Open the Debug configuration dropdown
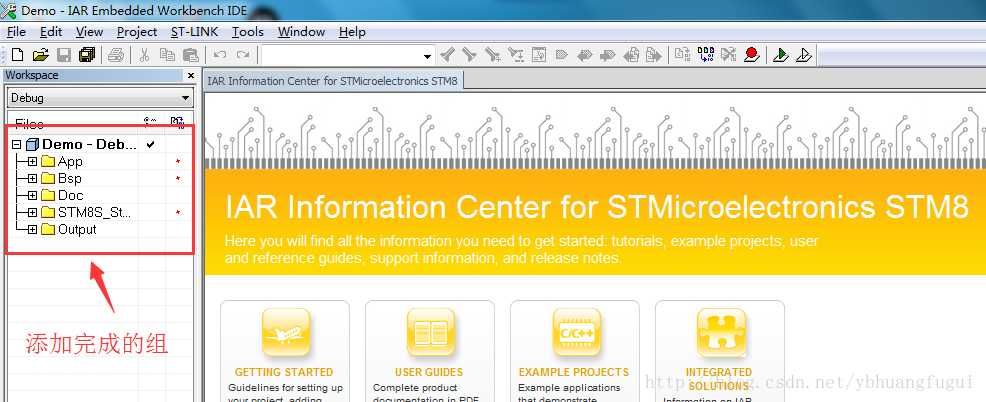The image size is (986, 402). tap(185, 98)
